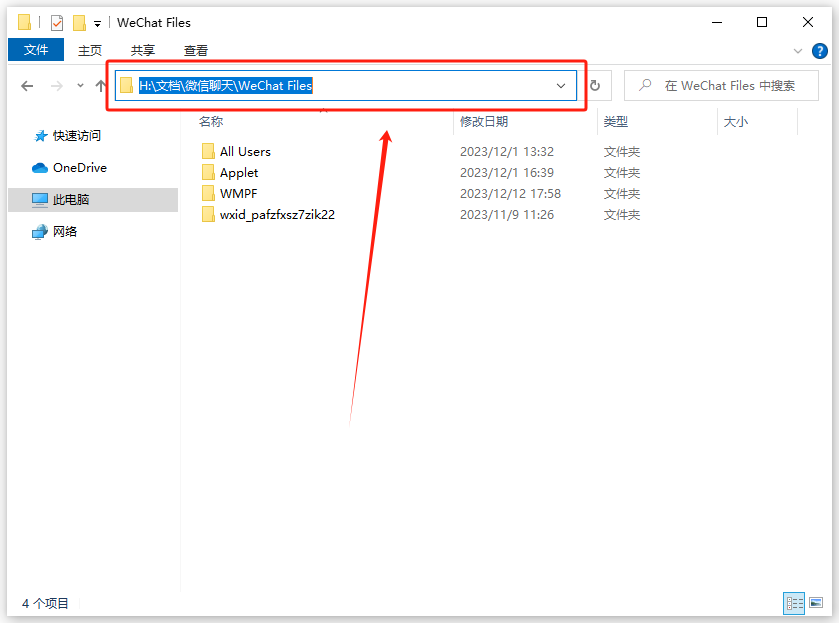Click the Properties quick access icon
The width and height of the screenshot is (839, 623).
coord(57,22)
